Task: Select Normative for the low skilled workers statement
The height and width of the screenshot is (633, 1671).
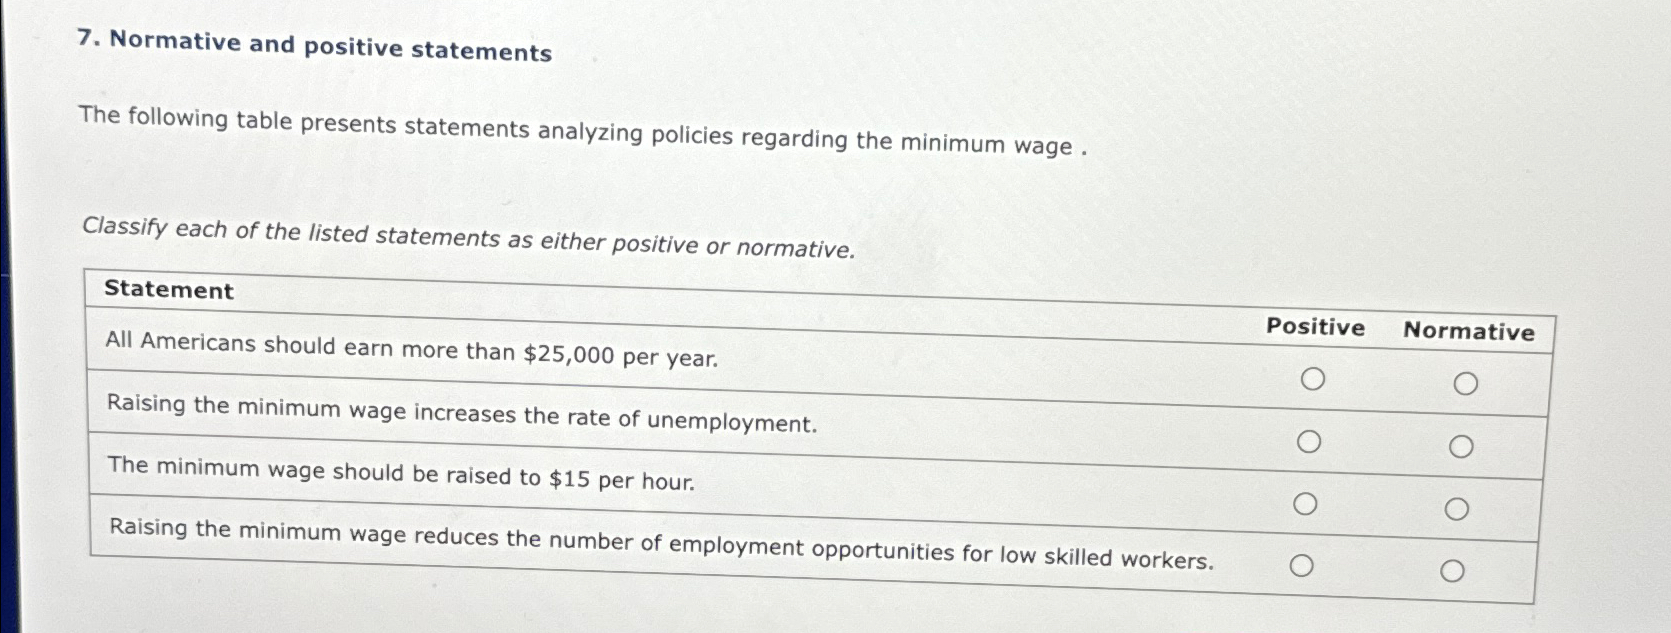Action: tap(1453, 570)
